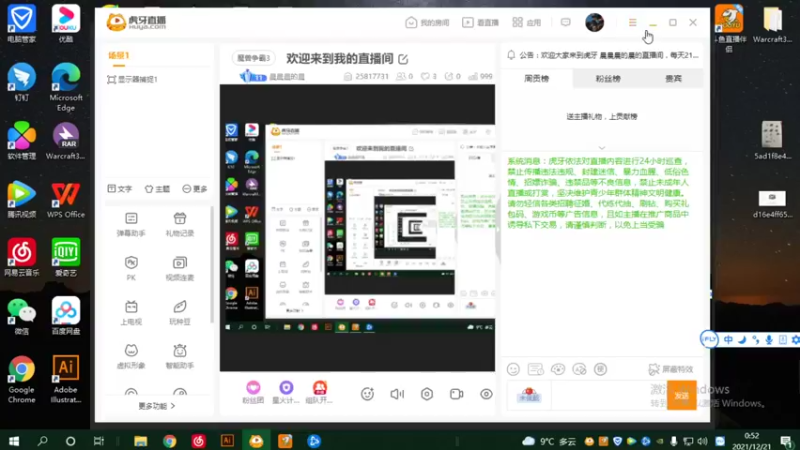
Task: Open beauty face effects below preview
Action: pos(367,394)
